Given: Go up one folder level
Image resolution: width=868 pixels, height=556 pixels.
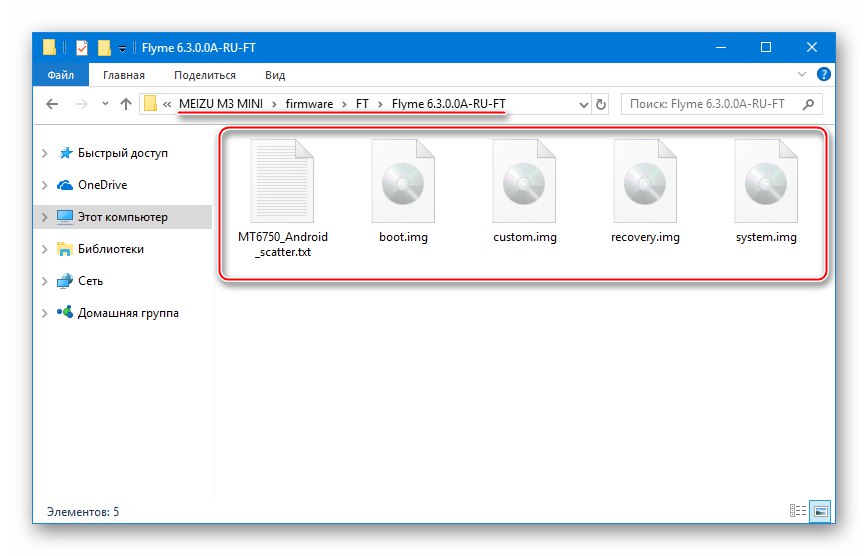Looking at the screenshot, I should [x=126, y=104].
